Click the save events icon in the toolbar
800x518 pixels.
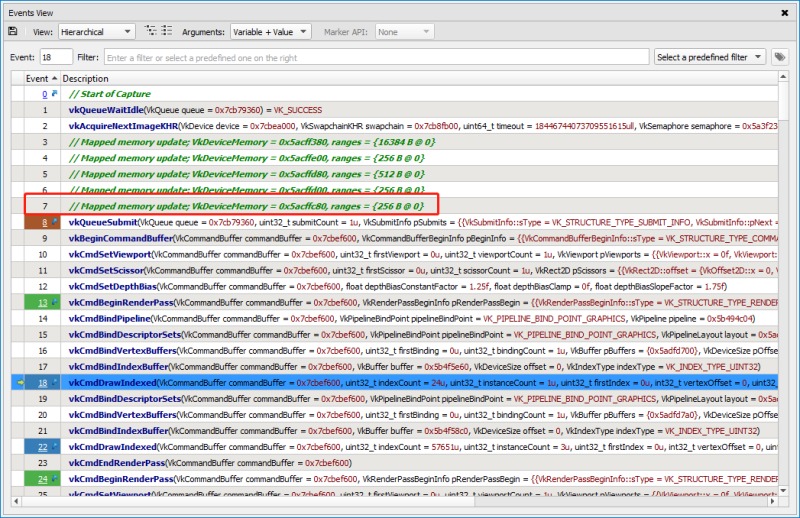(13, 32)
